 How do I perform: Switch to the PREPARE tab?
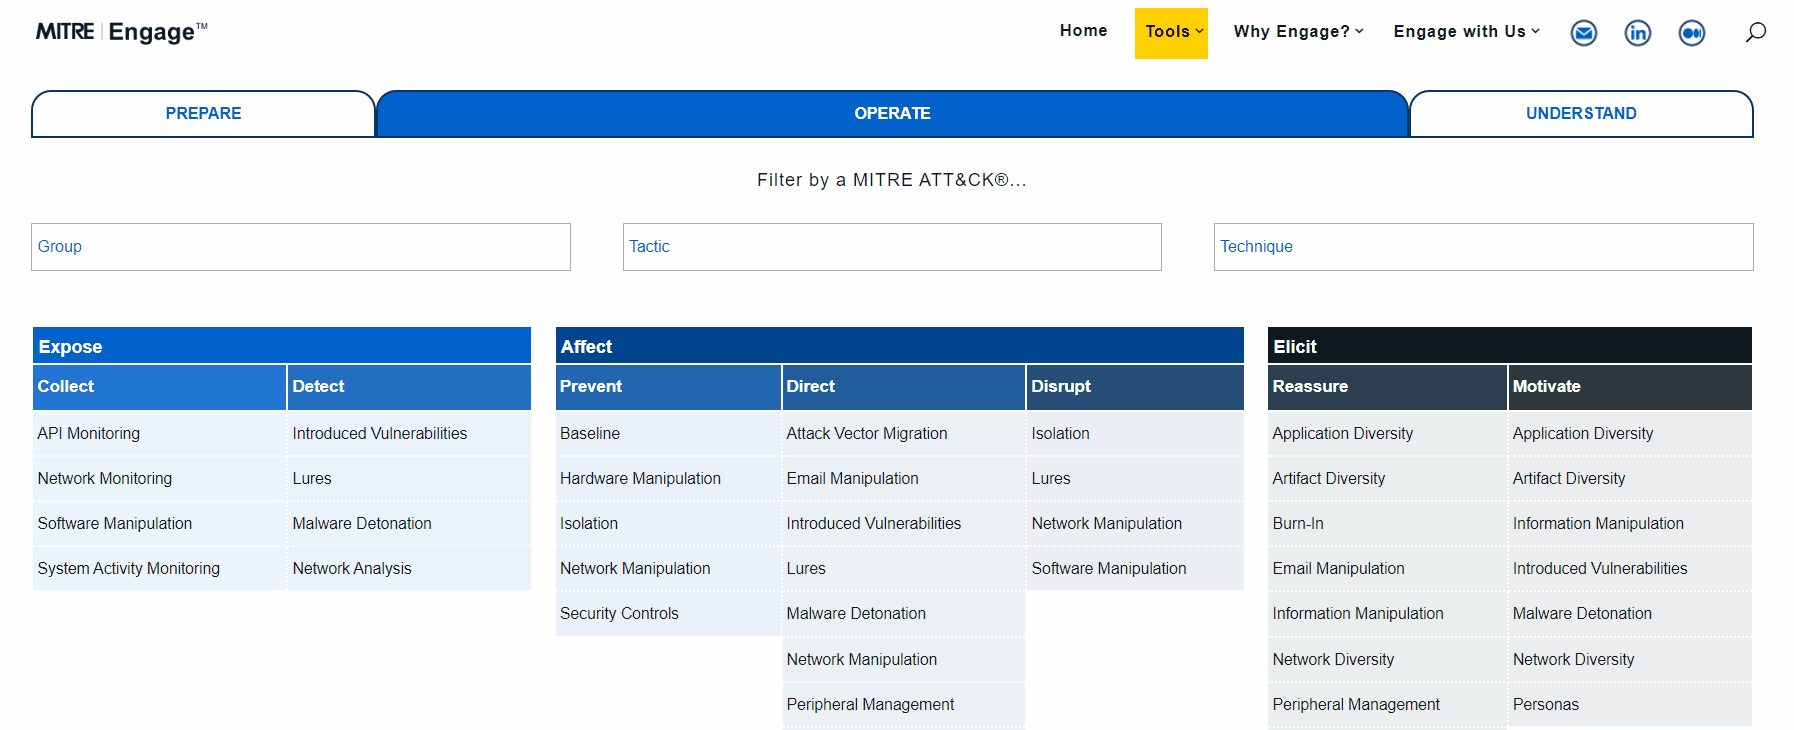click(203, 114)
